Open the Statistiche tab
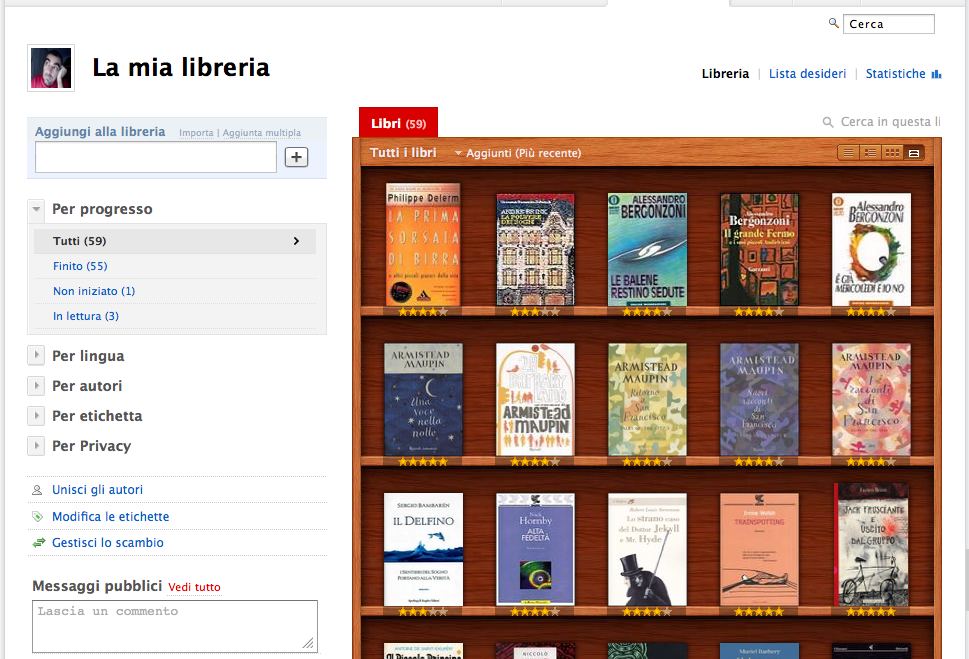969x659 pixels. (895, 74)
